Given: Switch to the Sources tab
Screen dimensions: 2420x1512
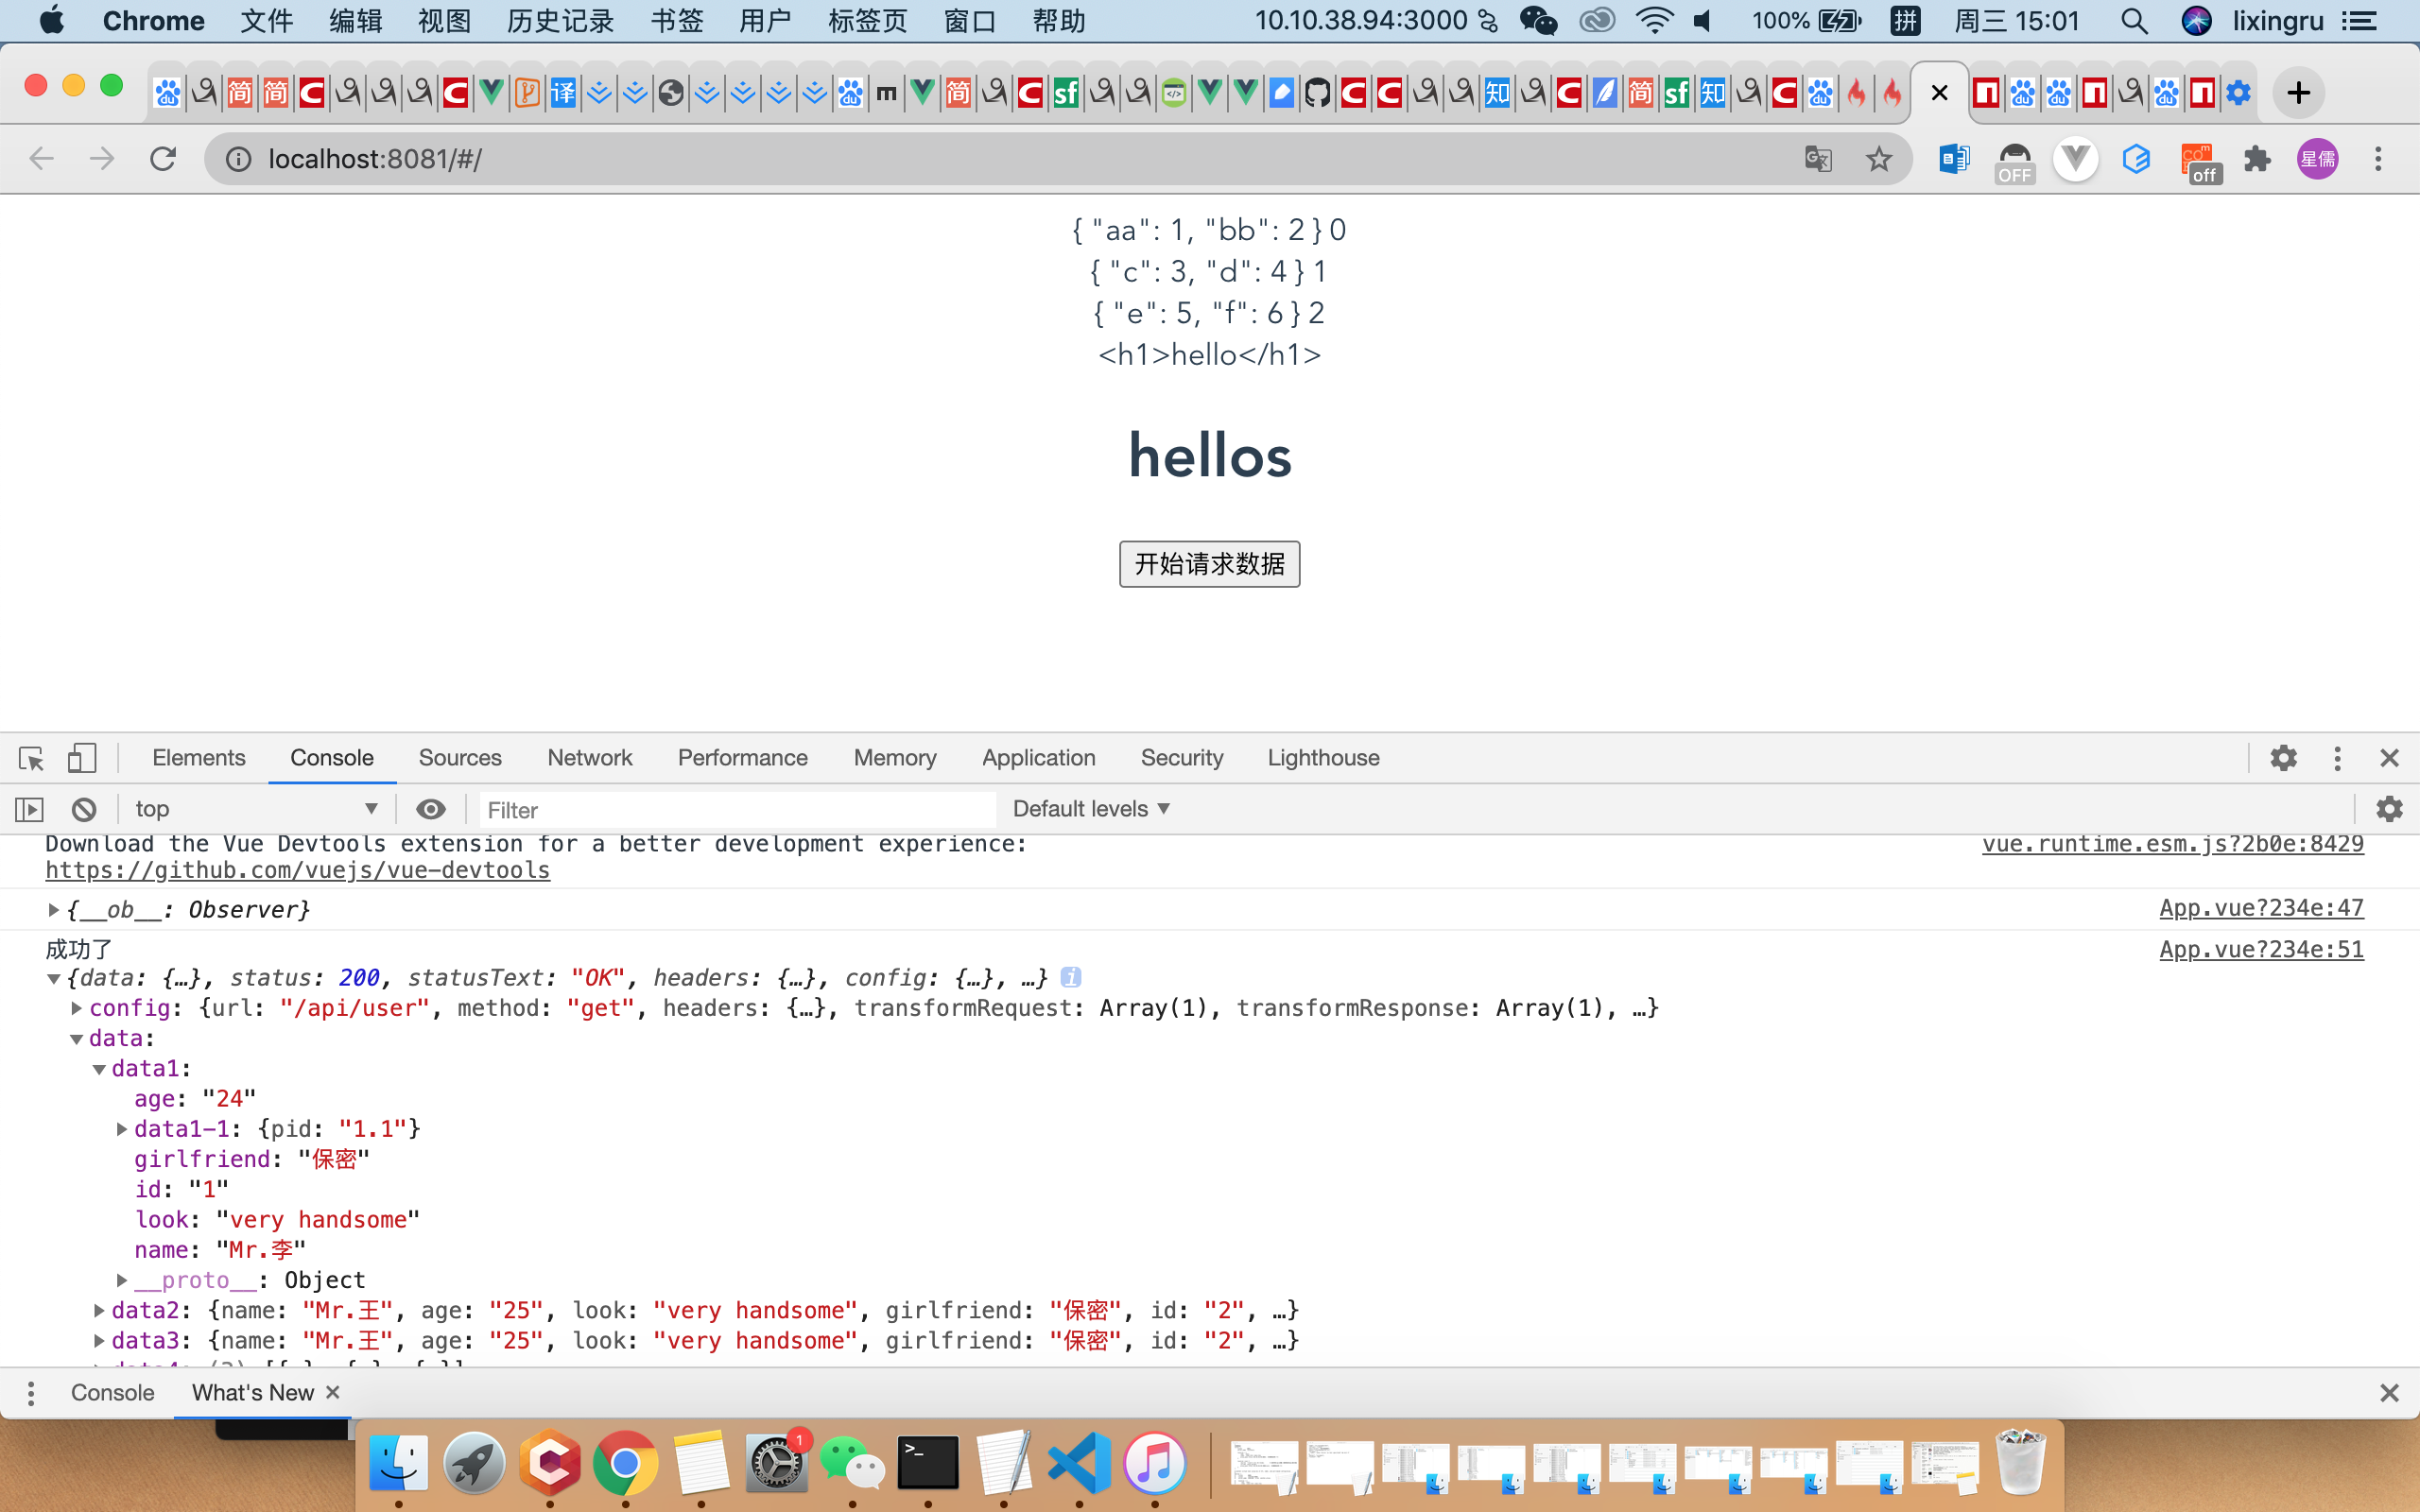Looking at the screenshot, I should tap(460, 758).
